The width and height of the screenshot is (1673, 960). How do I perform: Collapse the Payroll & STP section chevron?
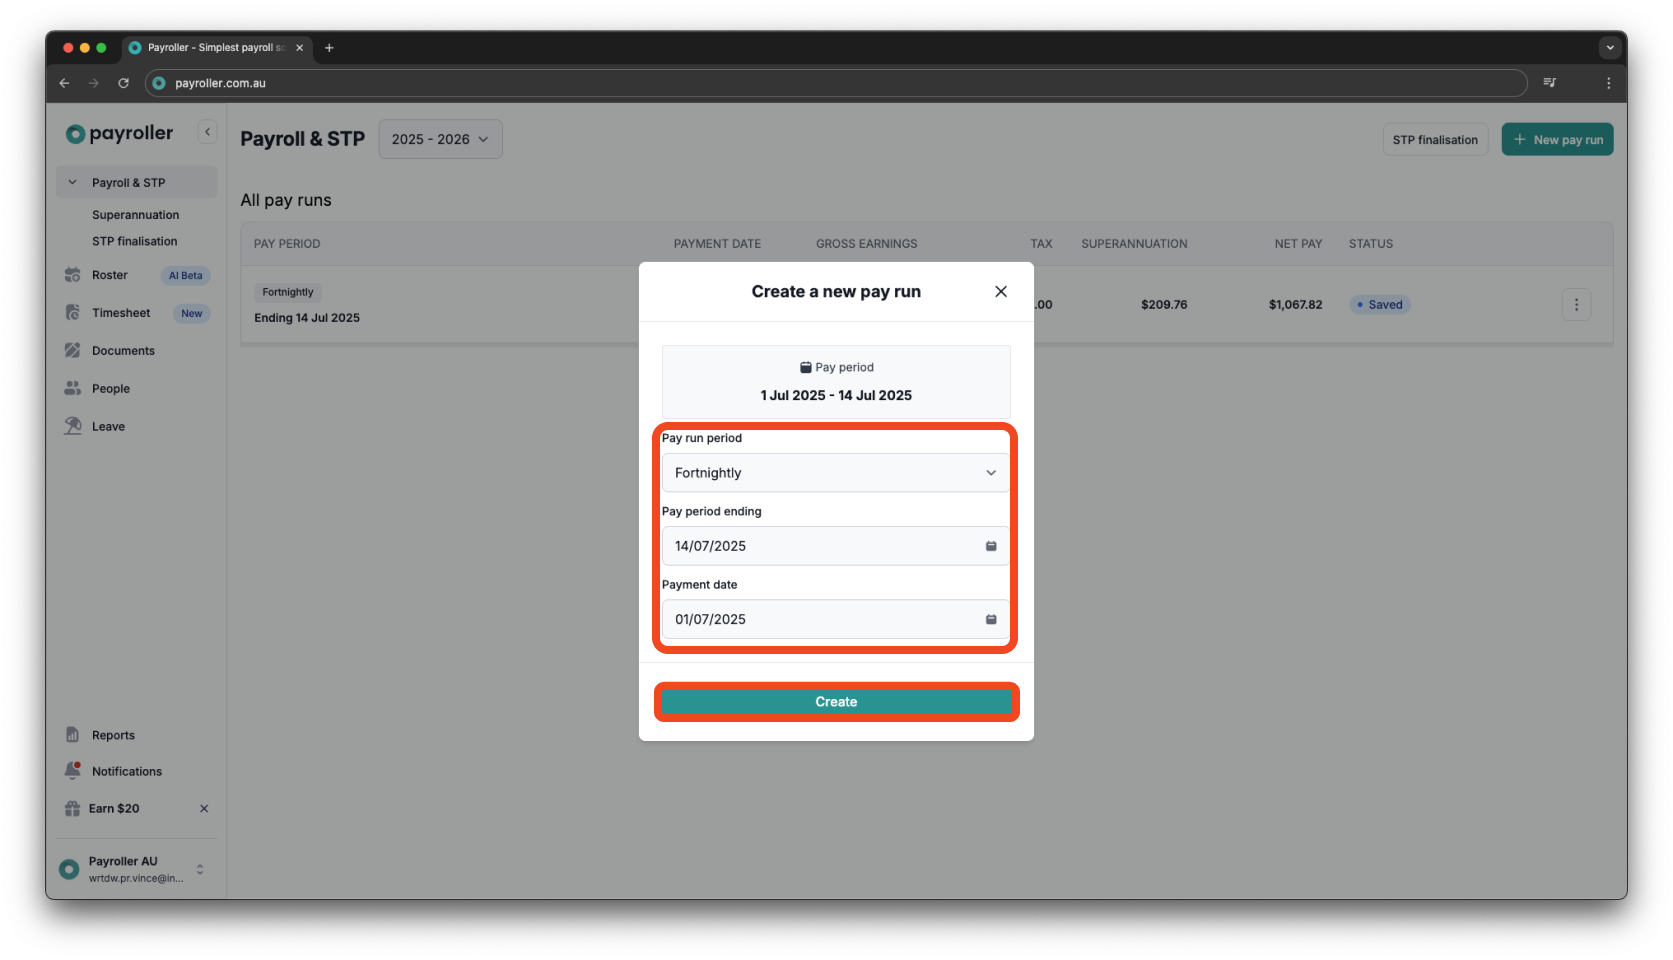[71, 182]
